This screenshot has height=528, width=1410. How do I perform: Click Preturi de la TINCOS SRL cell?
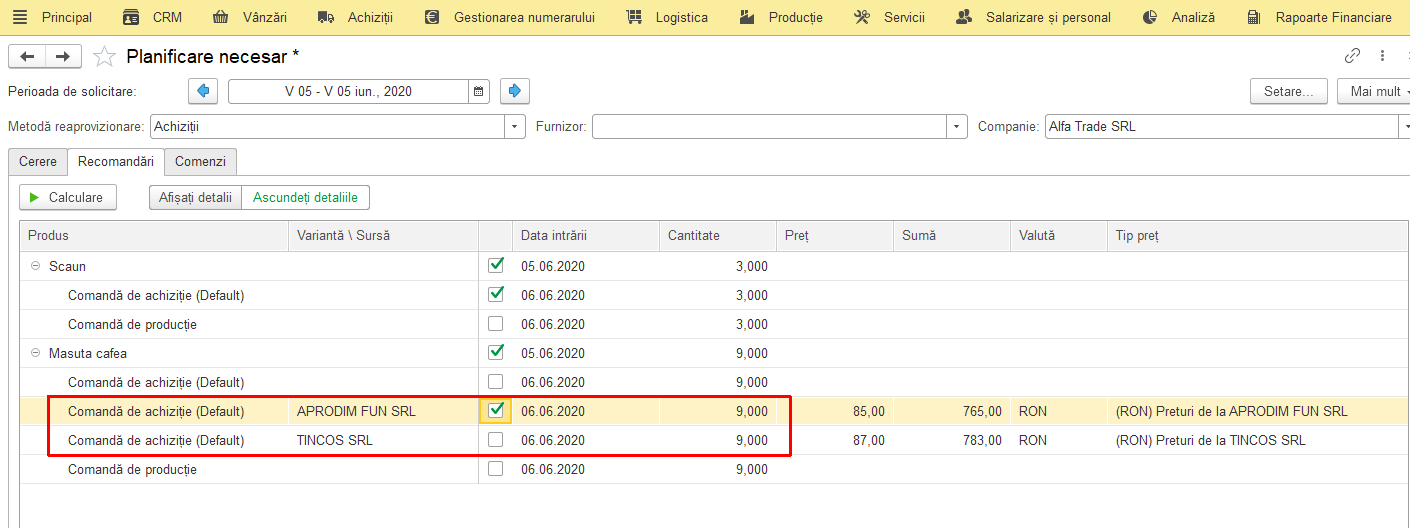tap(1258, 440)
